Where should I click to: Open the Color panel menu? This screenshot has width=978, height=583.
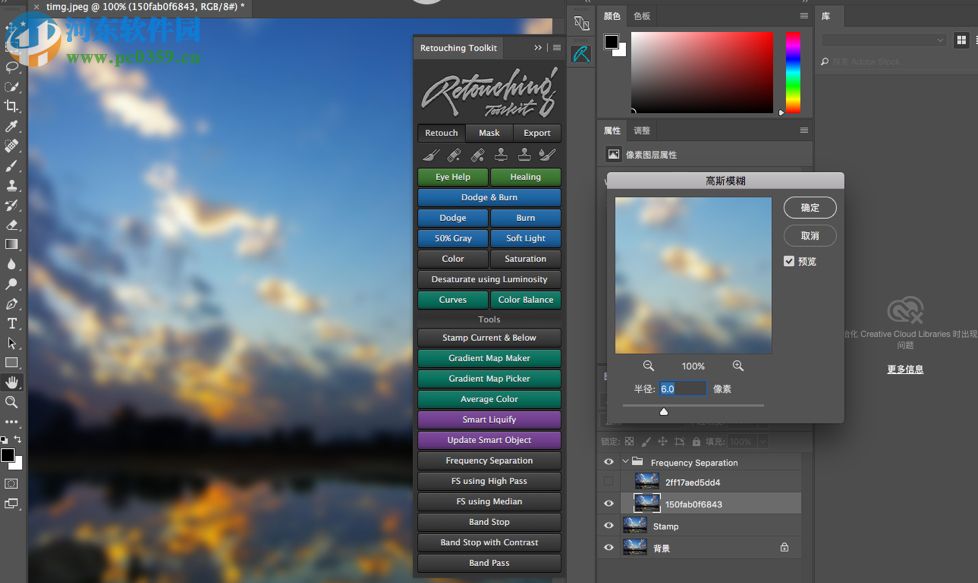[803, 16]
